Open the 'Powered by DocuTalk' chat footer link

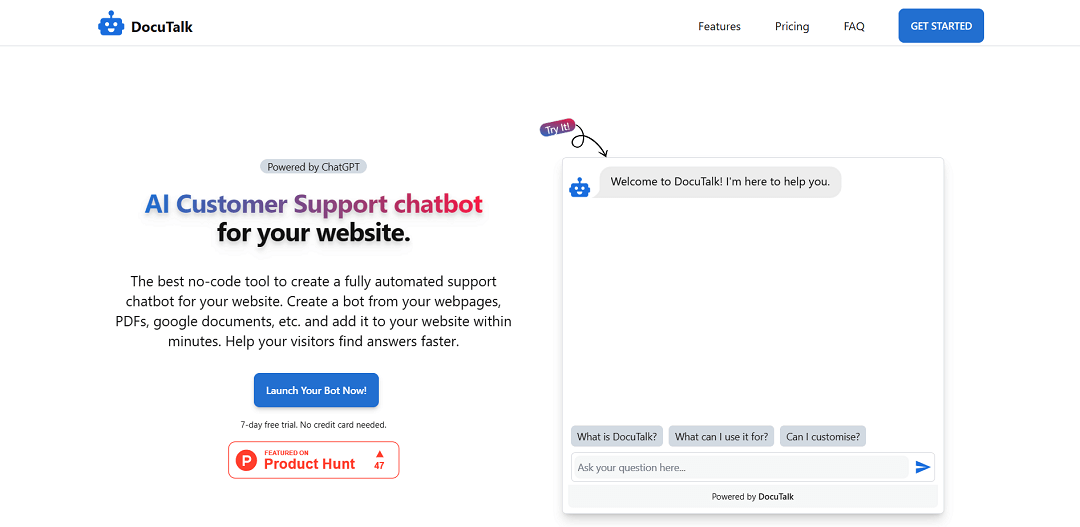(x=753, y=496)
